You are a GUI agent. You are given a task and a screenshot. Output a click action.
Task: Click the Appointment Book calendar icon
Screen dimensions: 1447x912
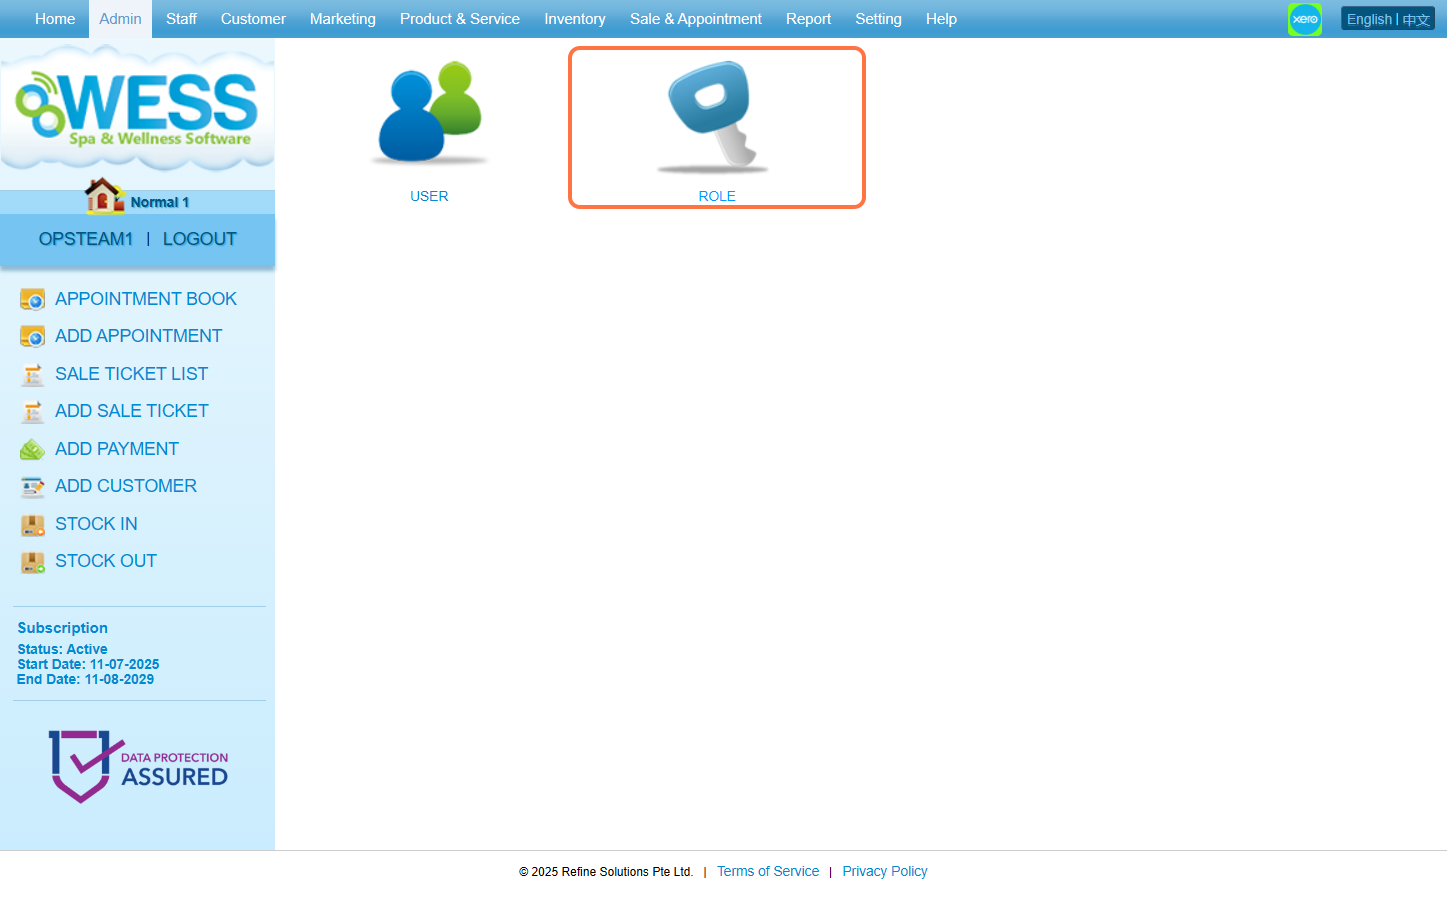(x=33, y=299)
